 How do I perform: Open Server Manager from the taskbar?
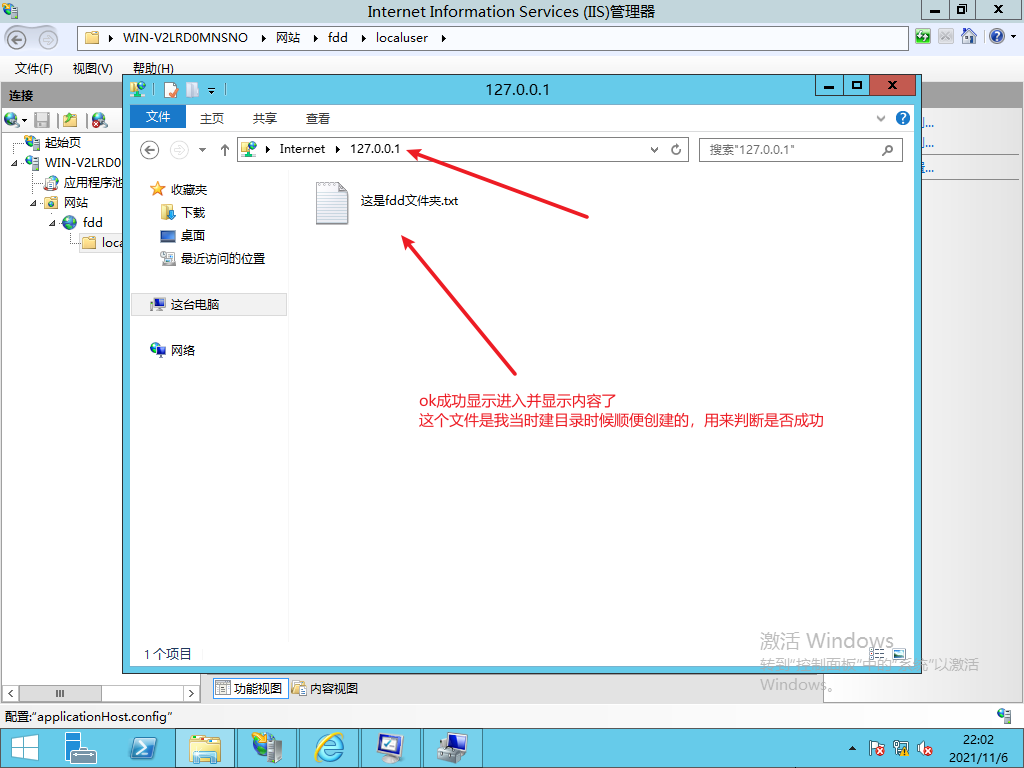80,748
